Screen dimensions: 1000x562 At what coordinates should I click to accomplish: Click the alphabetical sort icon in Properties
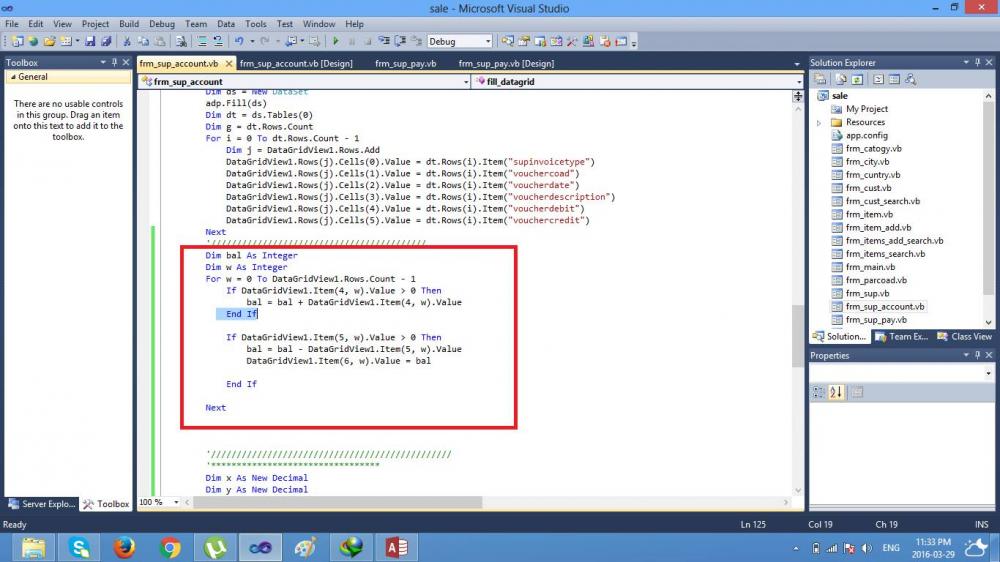[x=836, y=392]
